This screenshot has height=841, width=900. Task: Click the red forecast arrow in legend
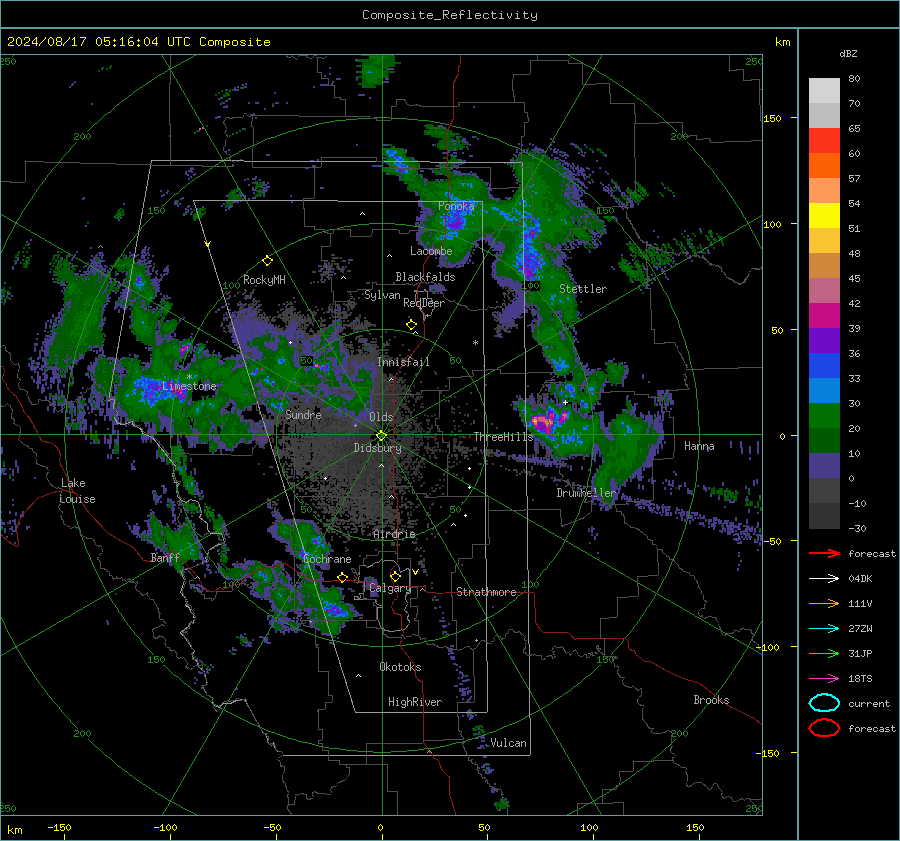point(824,553)
